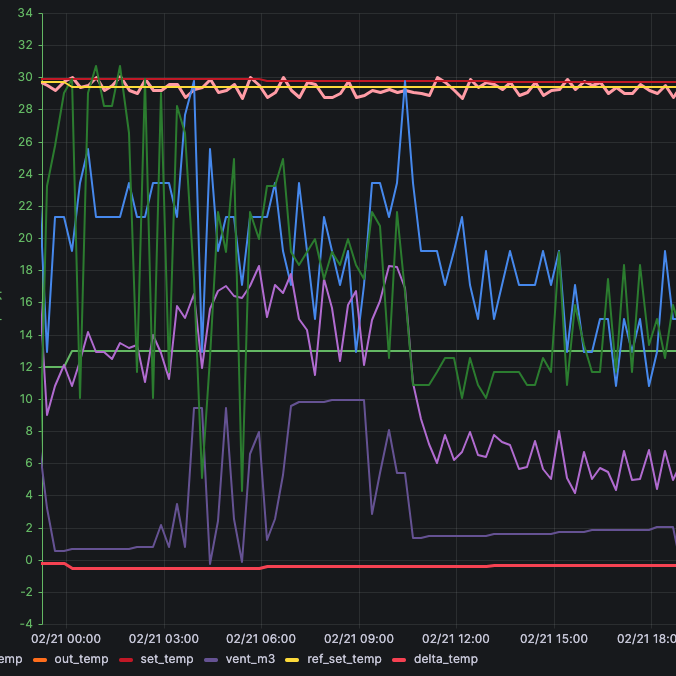Viewport: 676px width, 676px height.
Task: Click the 34 label on the y-axis
Action: [x=25, y=14]
